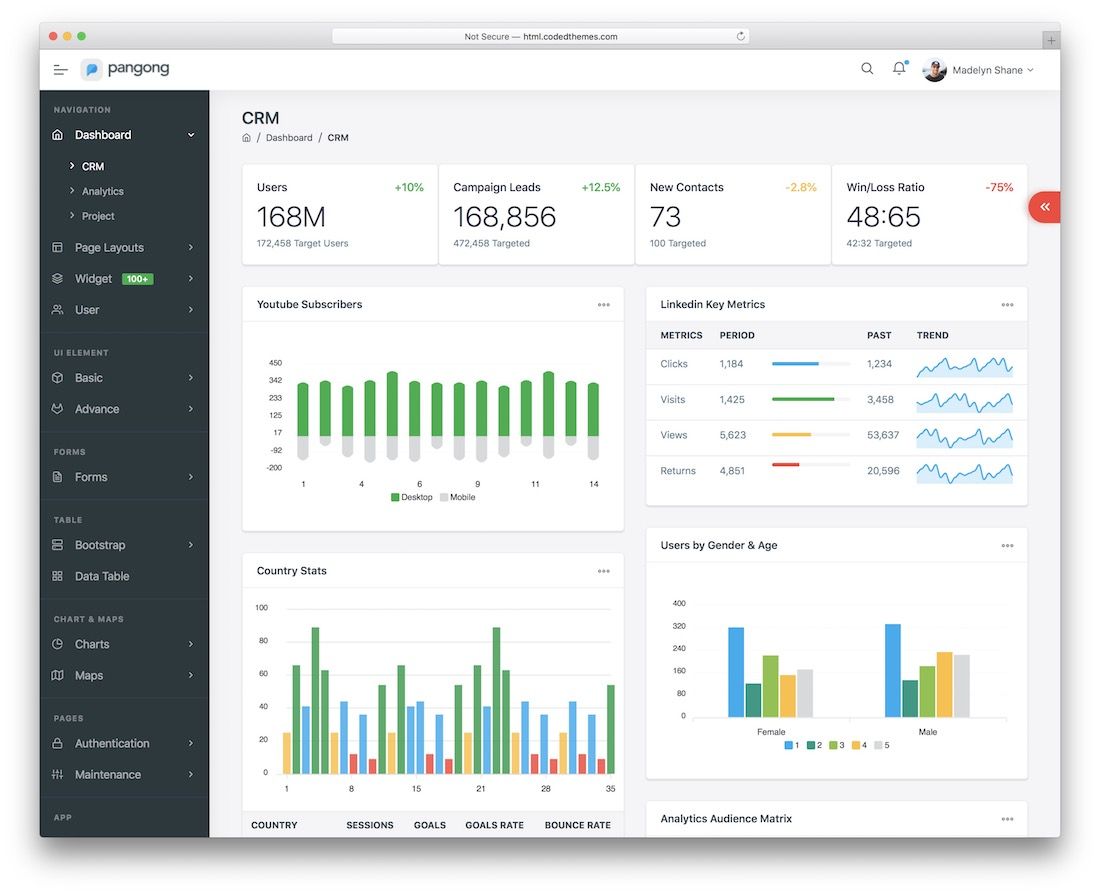Image resolution: width=1100 pixels, height=894 pixels.
Task: Open Youtube Subscribers card options menu
Action: pos(603,305)
